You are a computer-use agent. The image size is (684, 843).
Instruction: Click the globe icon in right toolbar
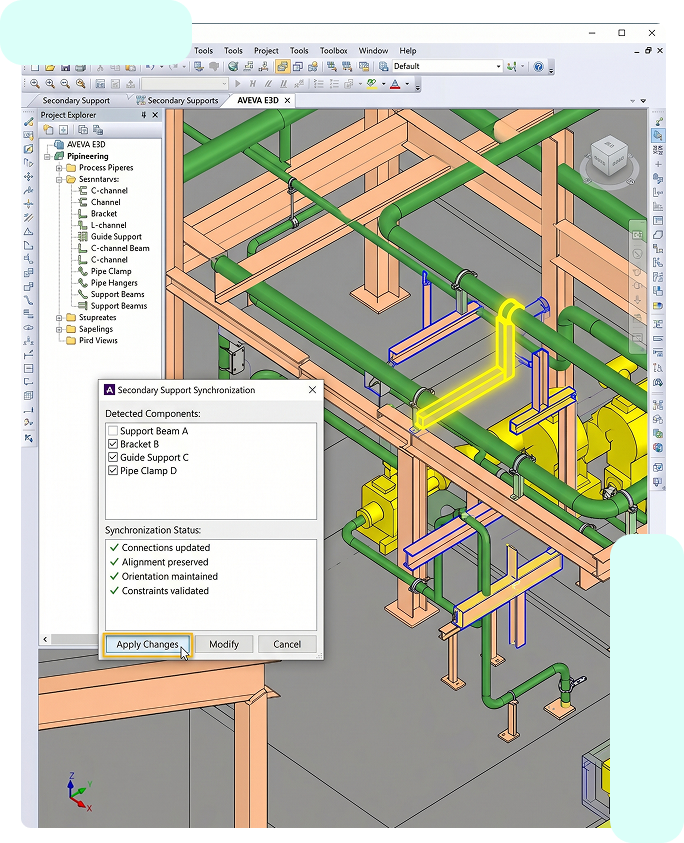(658, 447)
